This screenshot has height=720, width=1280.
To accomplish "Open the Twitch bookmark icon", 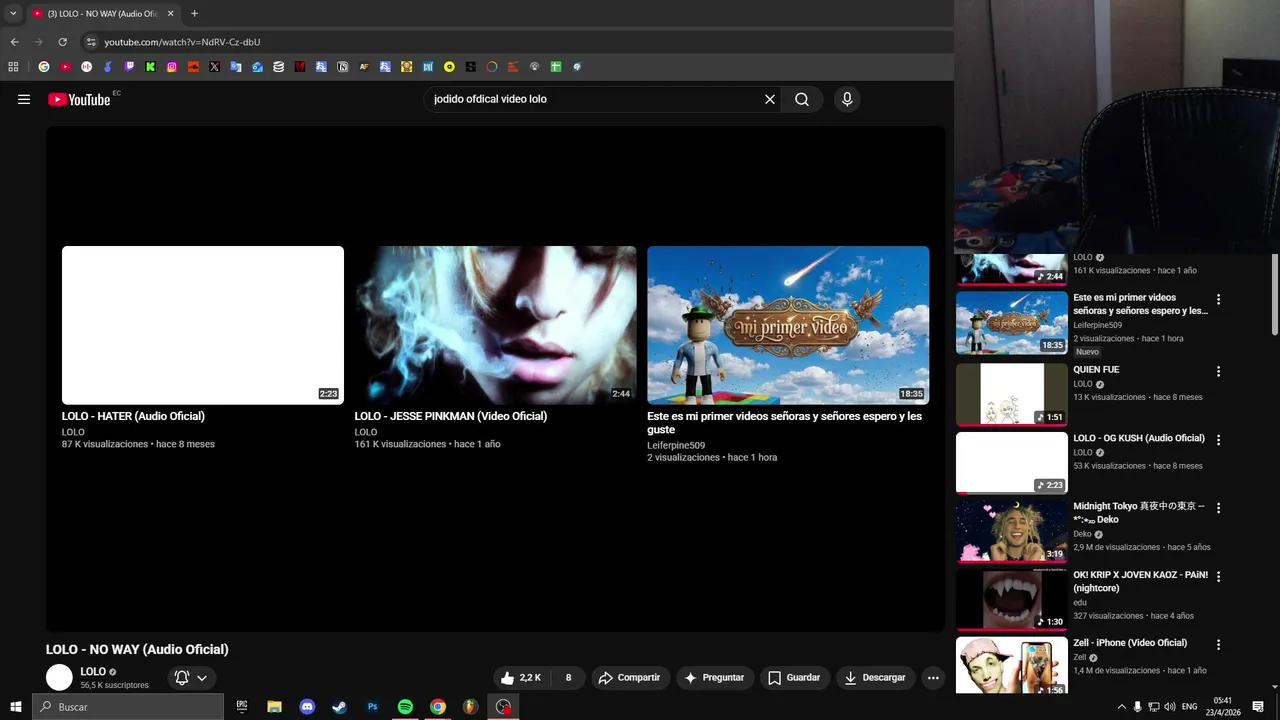I will tap(129, 67).
